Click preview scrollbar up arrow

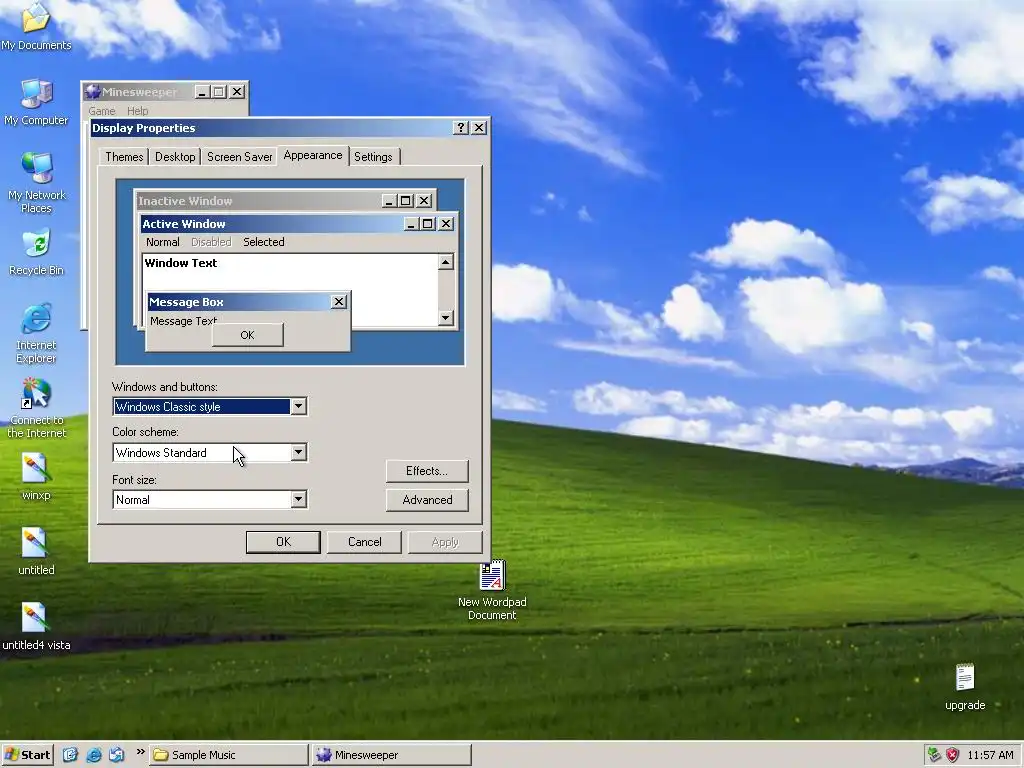[446, 263]
